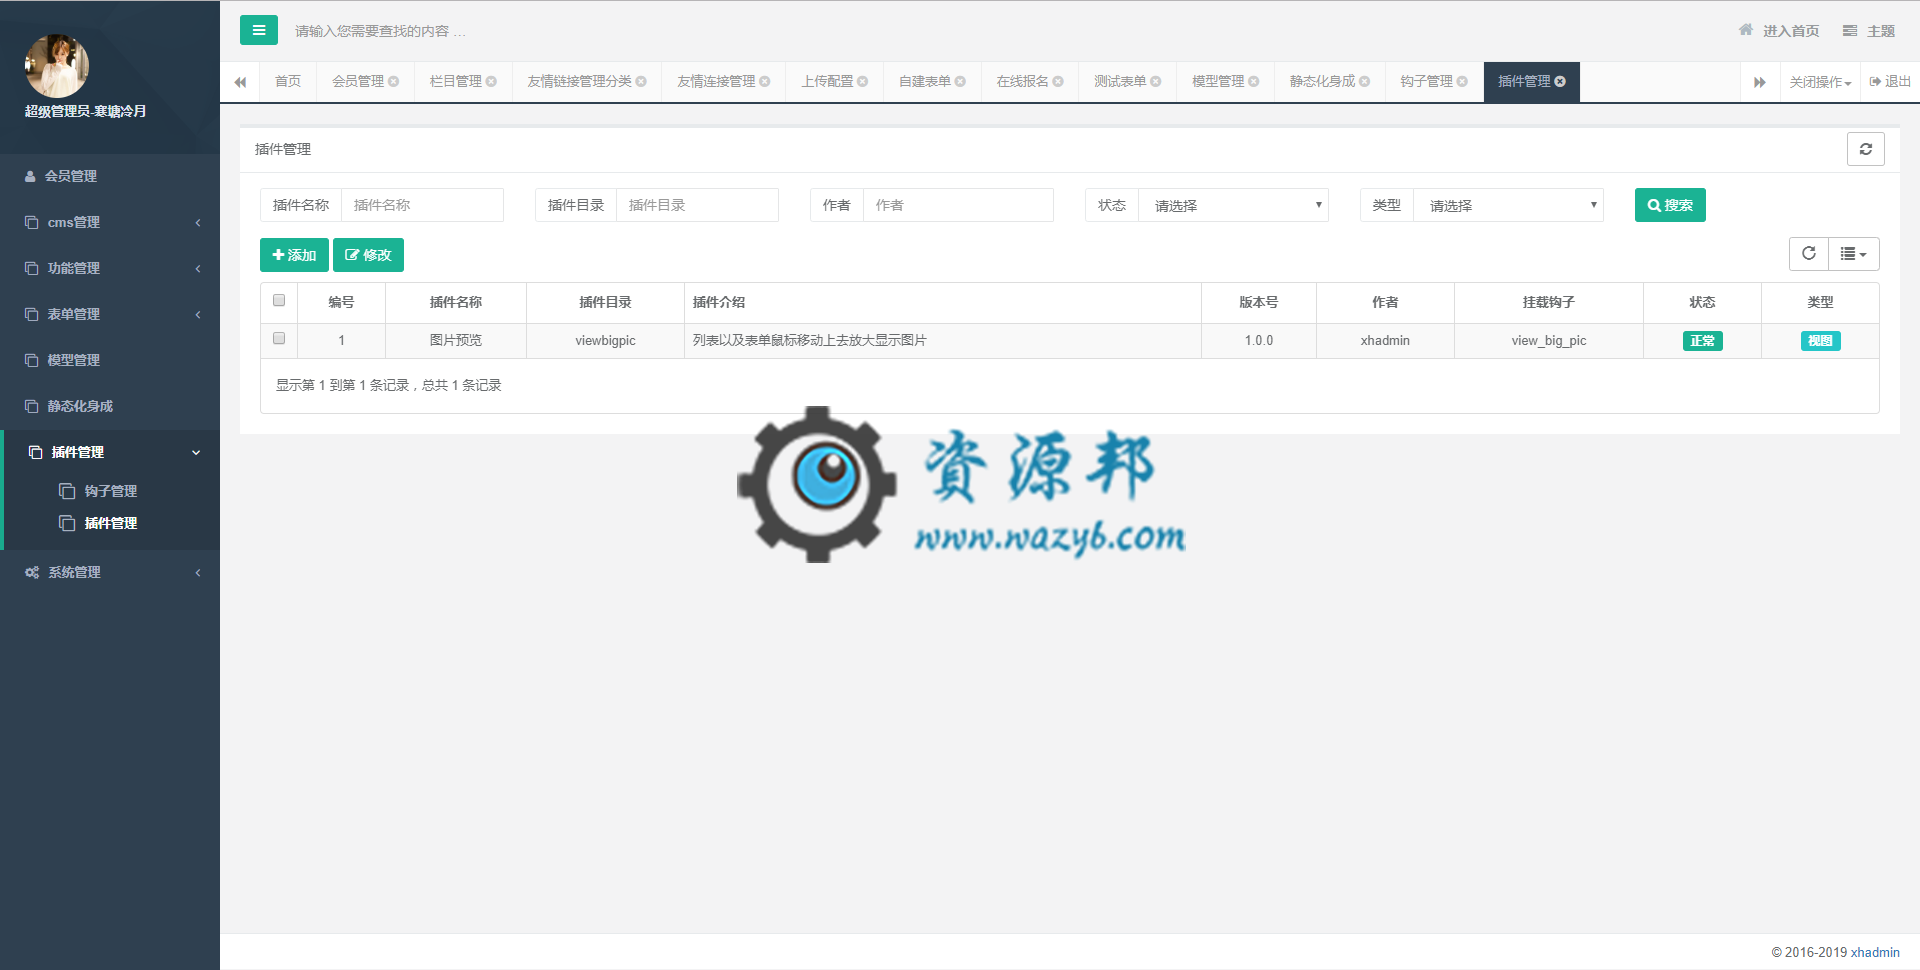
Task: Switch to the 首页 tab
Action: click(x=288, y=81)
